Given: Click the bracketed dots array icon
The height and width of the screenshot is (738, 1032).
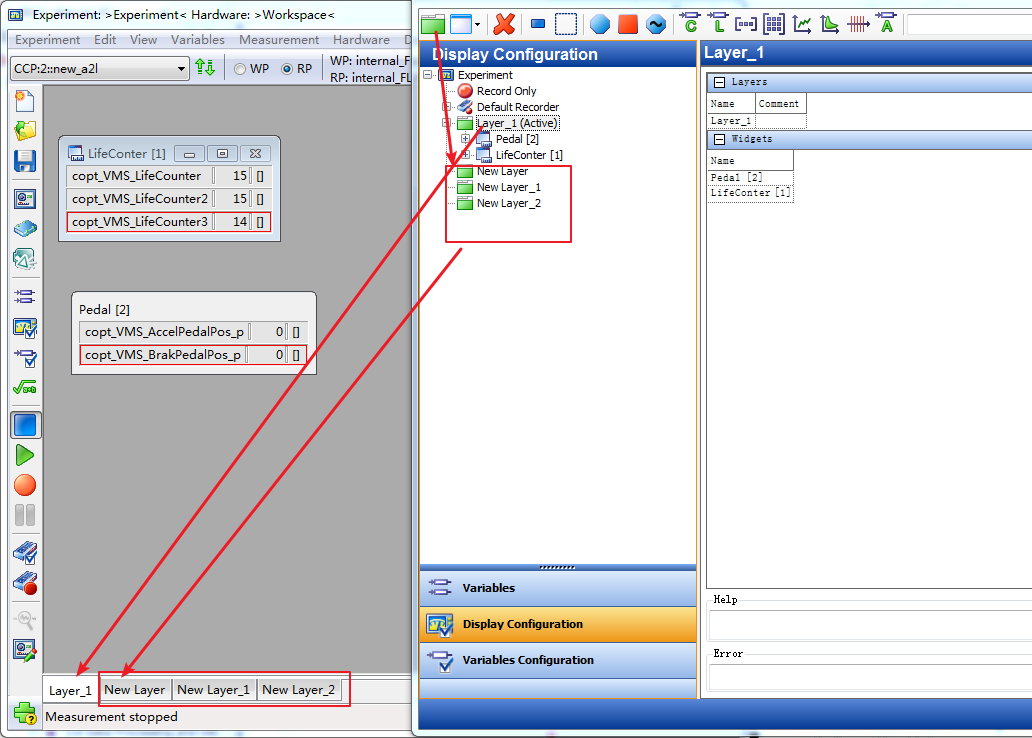Looking at the screenshot, I should [x=746, y=24].
